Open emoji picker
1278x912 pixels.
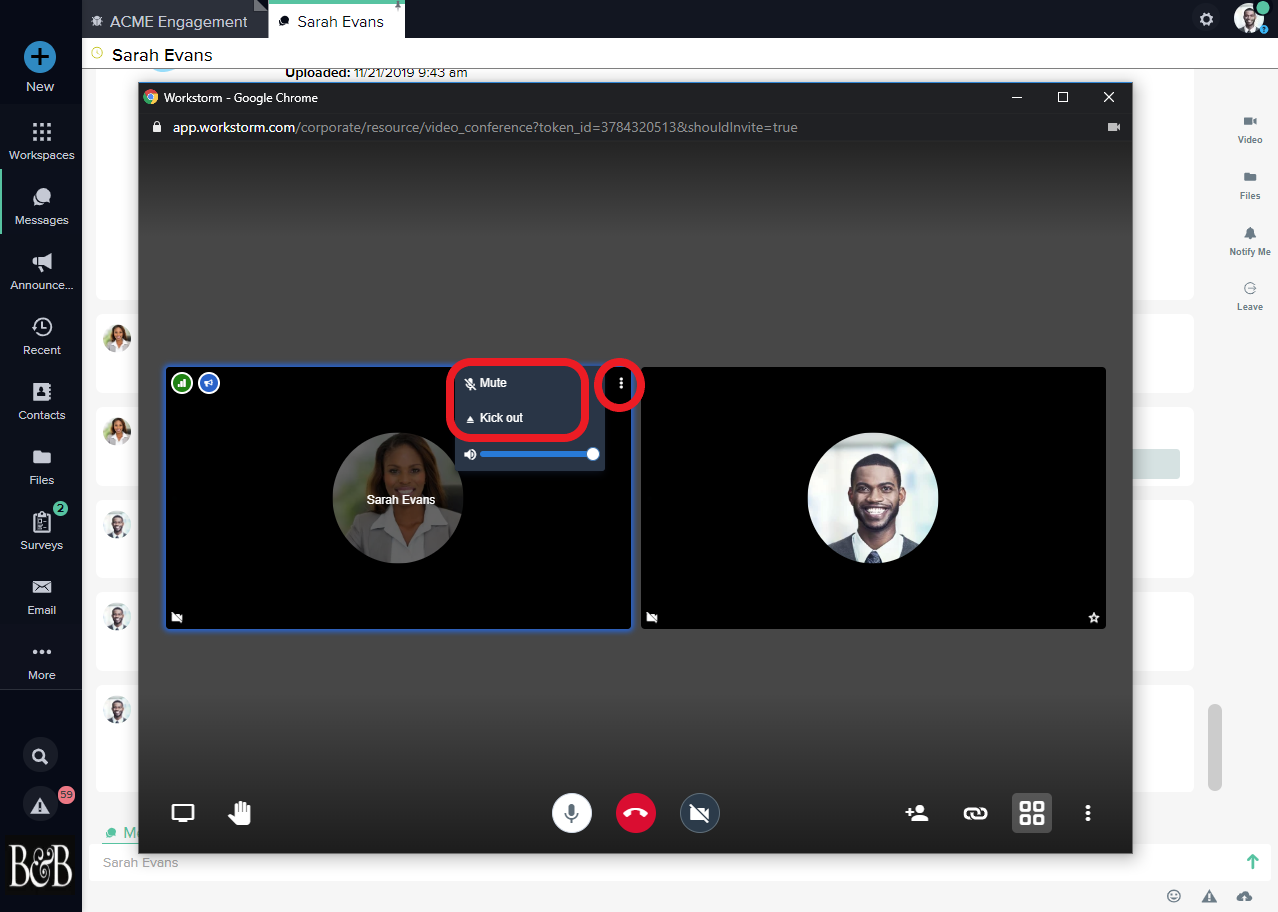tap(1174, 896)
